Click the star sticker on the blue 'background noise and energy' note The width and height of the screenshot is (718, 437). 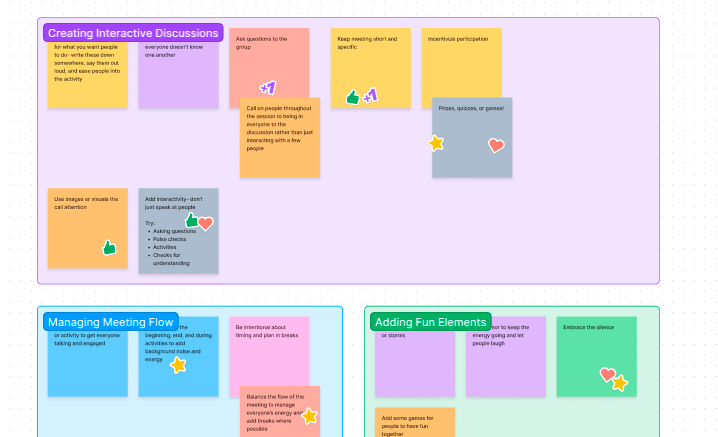pyautogui.click(x=178, y=365)
